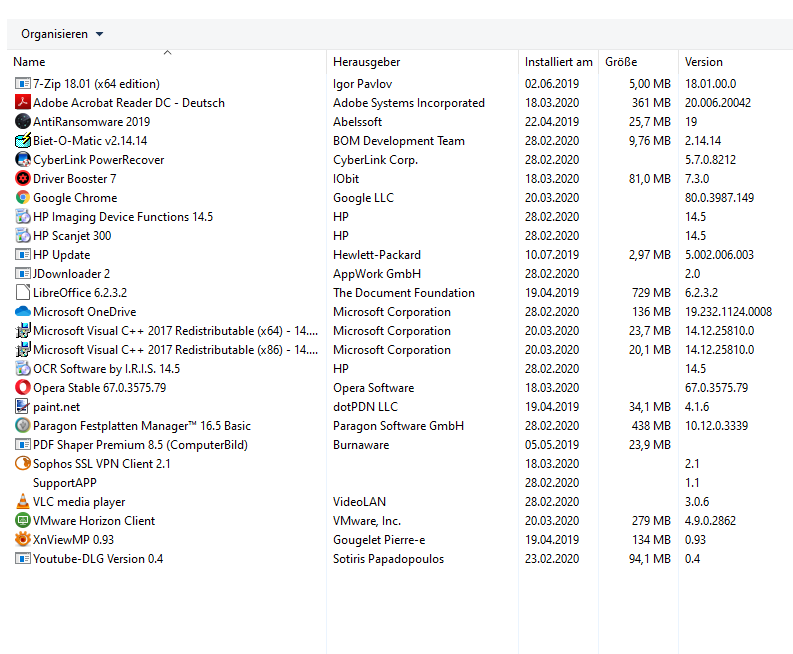Screen dimensions: 793x654
Task: Click version number 19.232.1124.0008
Action: 728,312
